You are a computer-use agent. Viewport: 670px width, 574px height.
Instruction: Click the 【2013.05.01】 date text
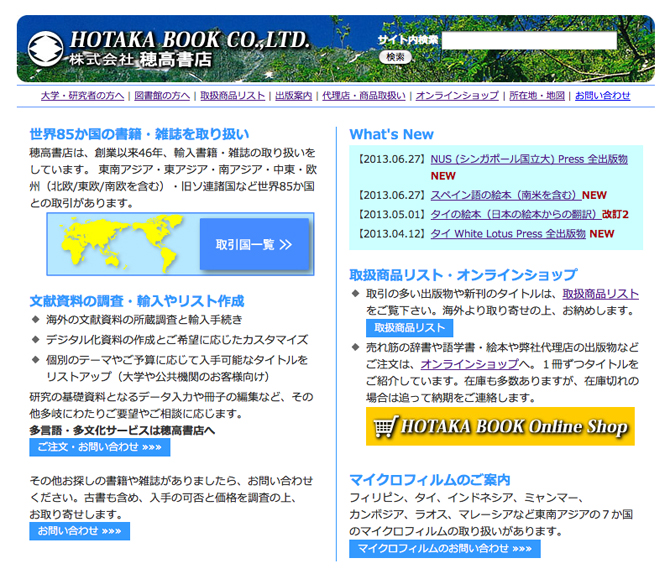tap(391, 215)
